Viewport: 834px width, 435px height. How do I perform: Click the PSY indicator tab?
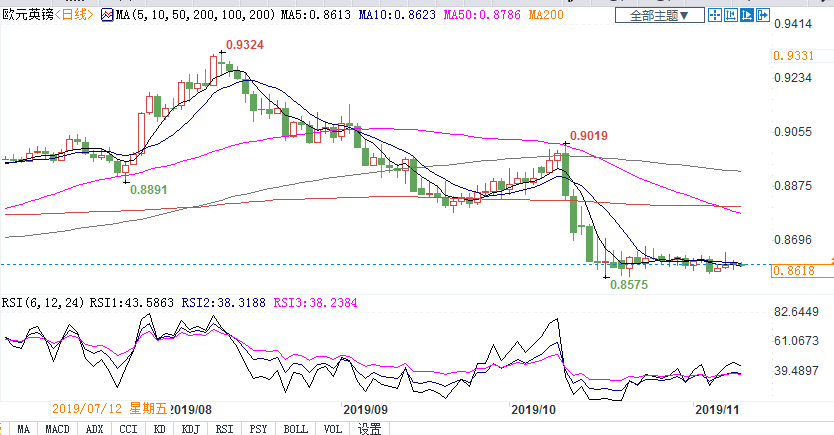(259, 428)
